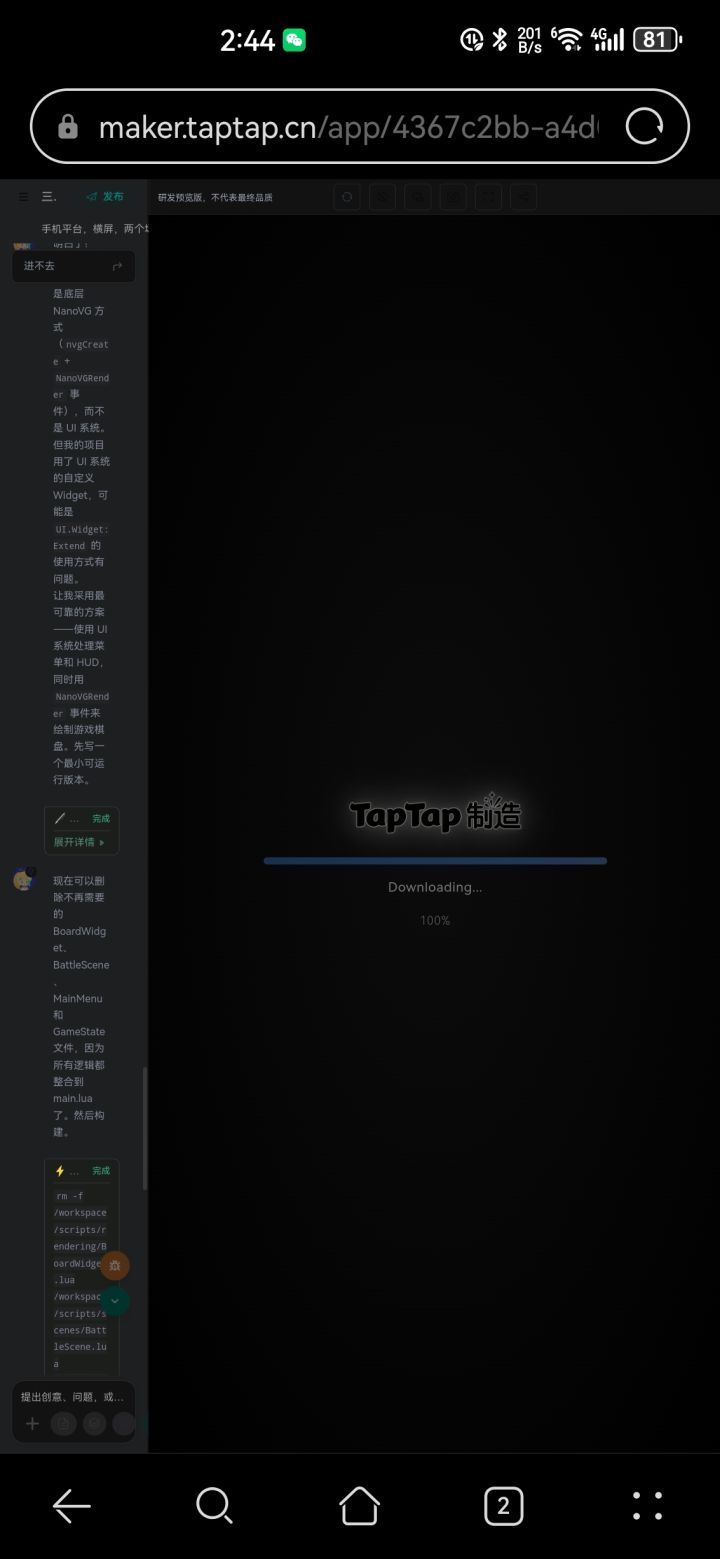Viewport: 720px width, 1559px height.
Task: Click the 进不去 message bubble
Action: 73,266
